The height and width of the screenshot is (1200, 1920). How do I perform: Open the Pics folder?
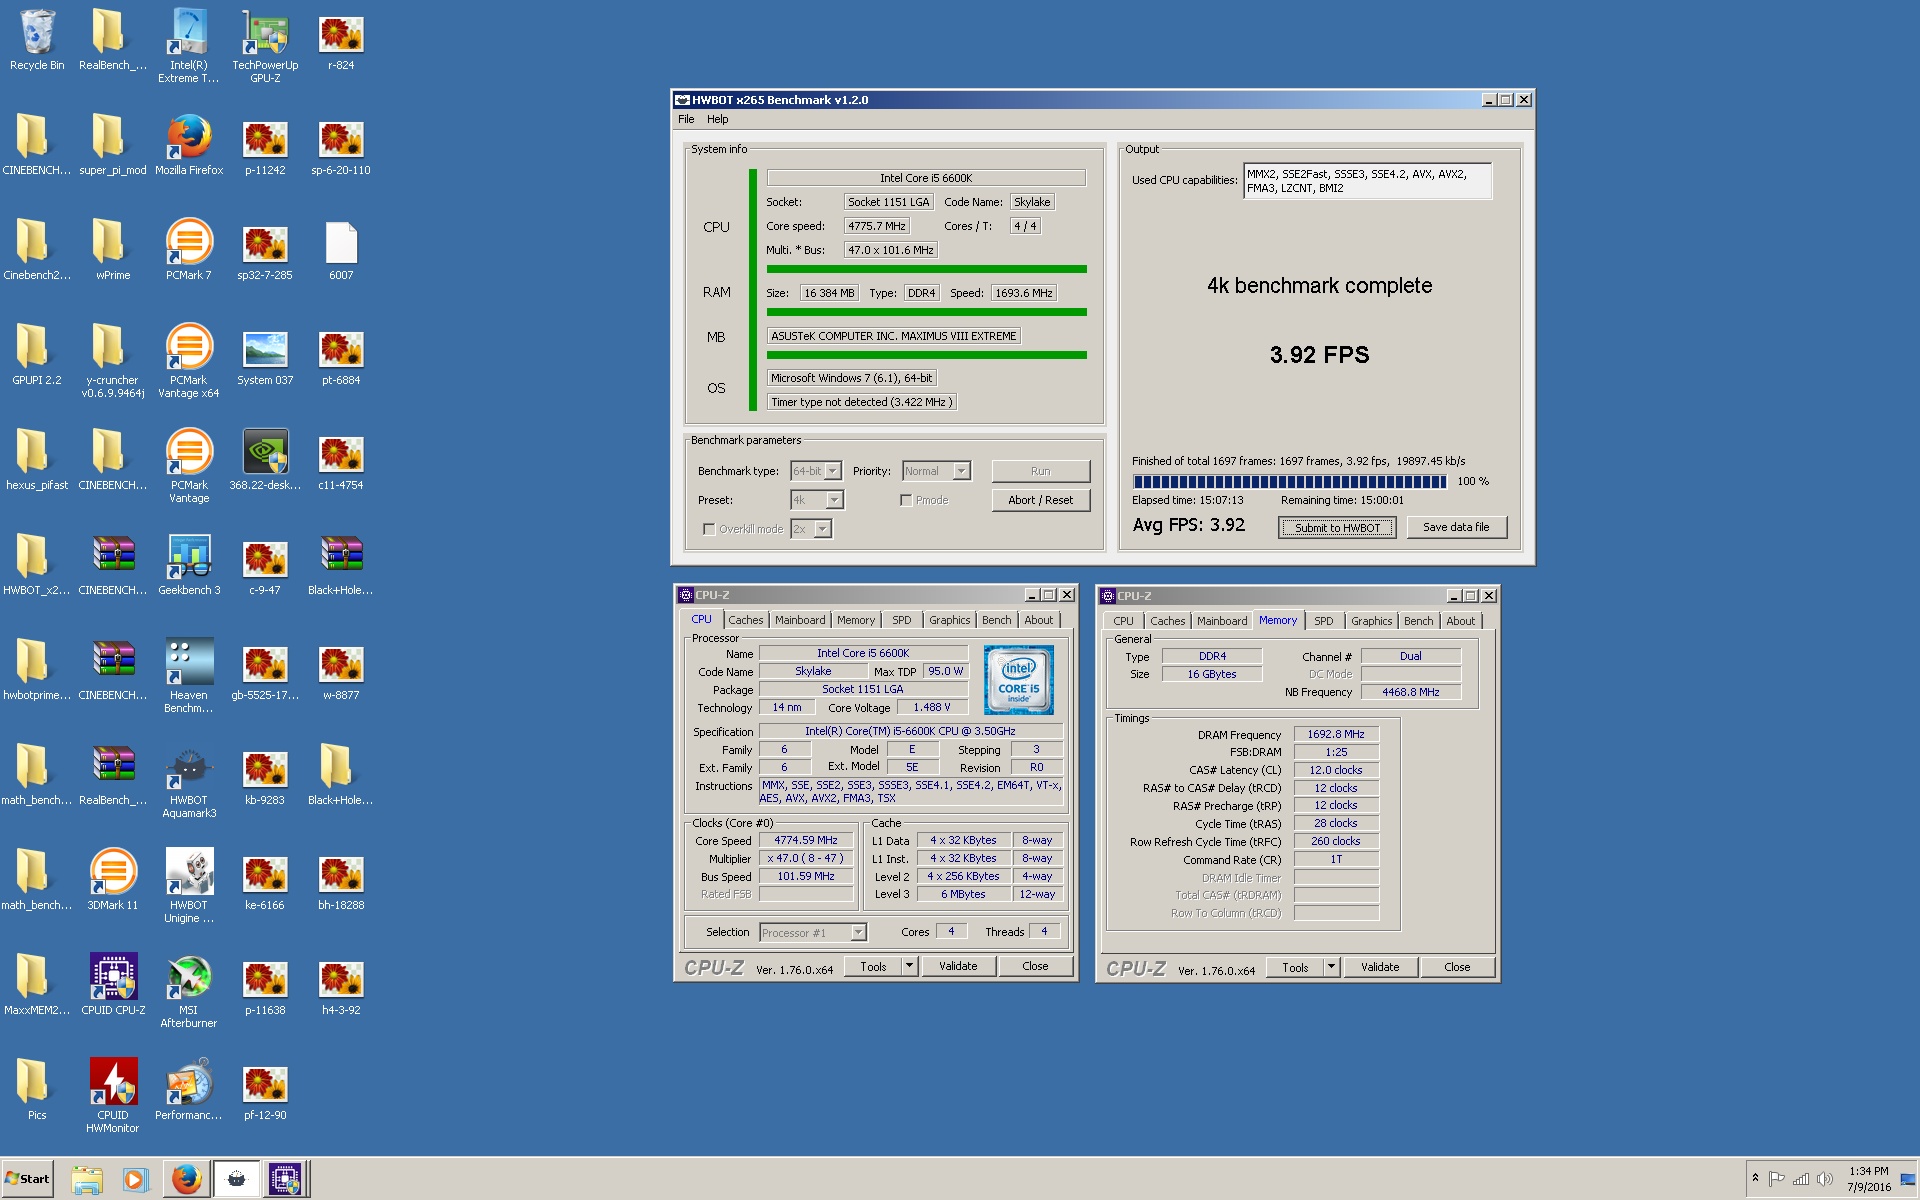click(x=37, y=1091)
